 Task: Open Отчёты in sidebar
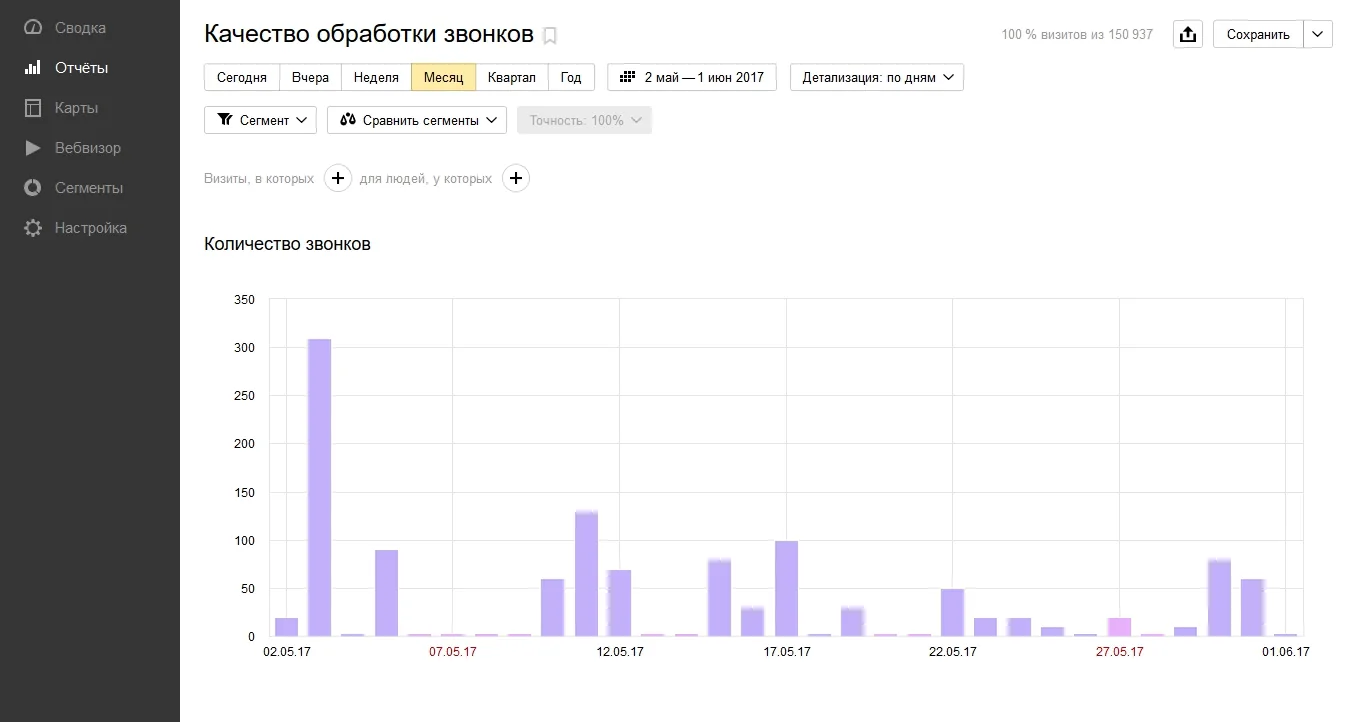click(x=81, y=68)
